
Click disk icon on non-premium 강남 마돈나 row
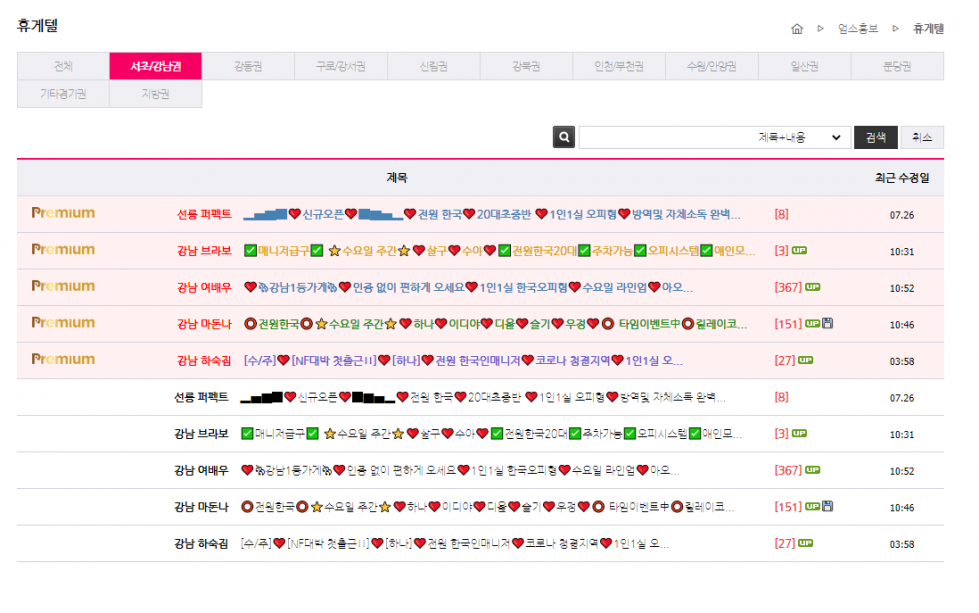[x=827, y=506]
